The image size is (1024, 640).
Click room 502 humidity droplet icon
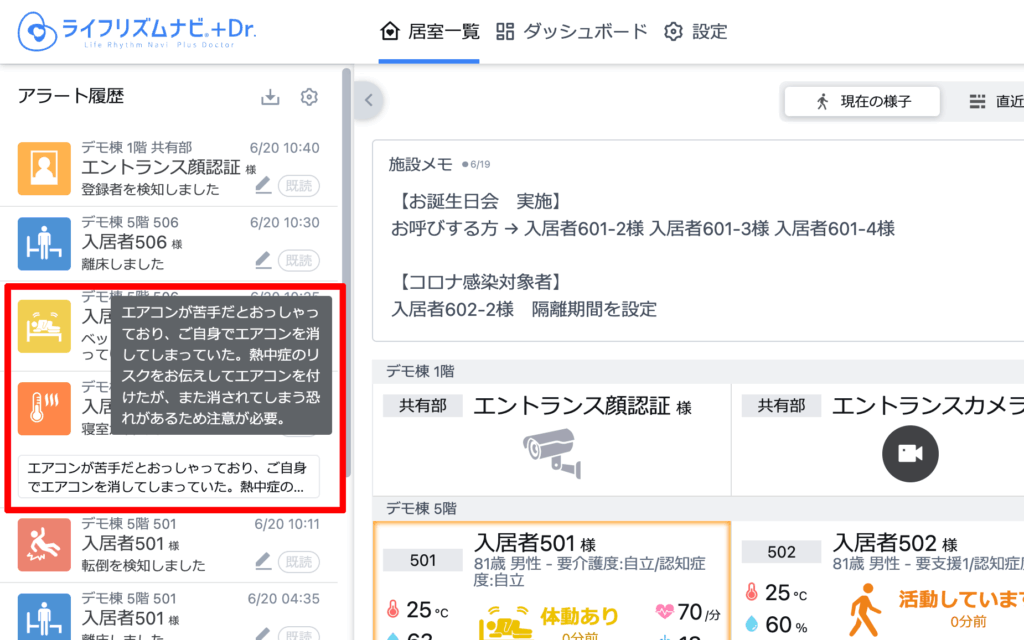tap(752, 624)
